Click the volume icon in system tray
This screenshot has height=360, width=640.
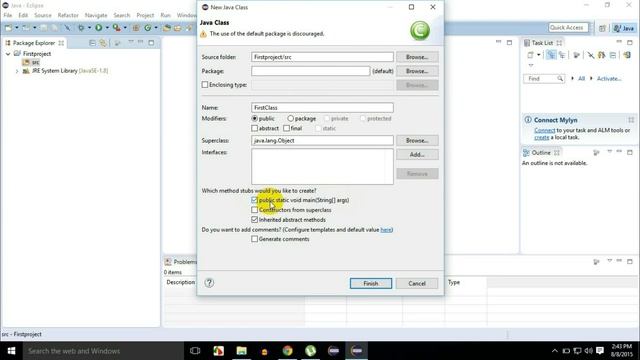click(x=588, y=351)
